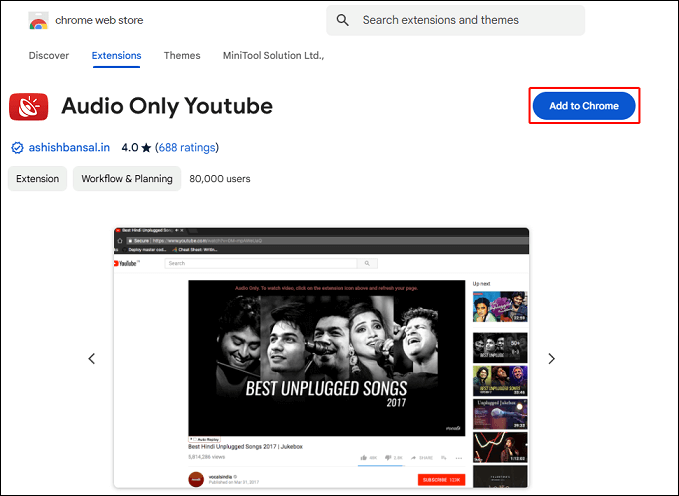Show the previous screenshot with left arrow
Screen dimensions: 679x496
tap(92, 358)
